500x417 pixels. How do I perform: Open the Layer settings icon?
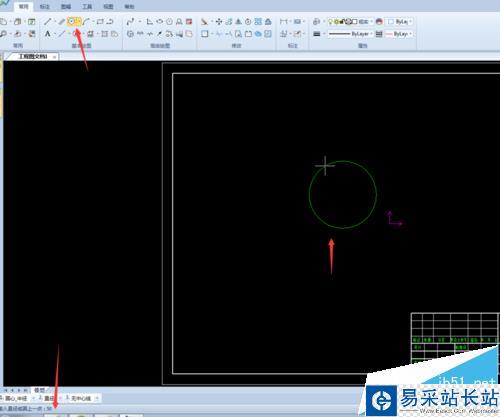click(x=316, y=22)
